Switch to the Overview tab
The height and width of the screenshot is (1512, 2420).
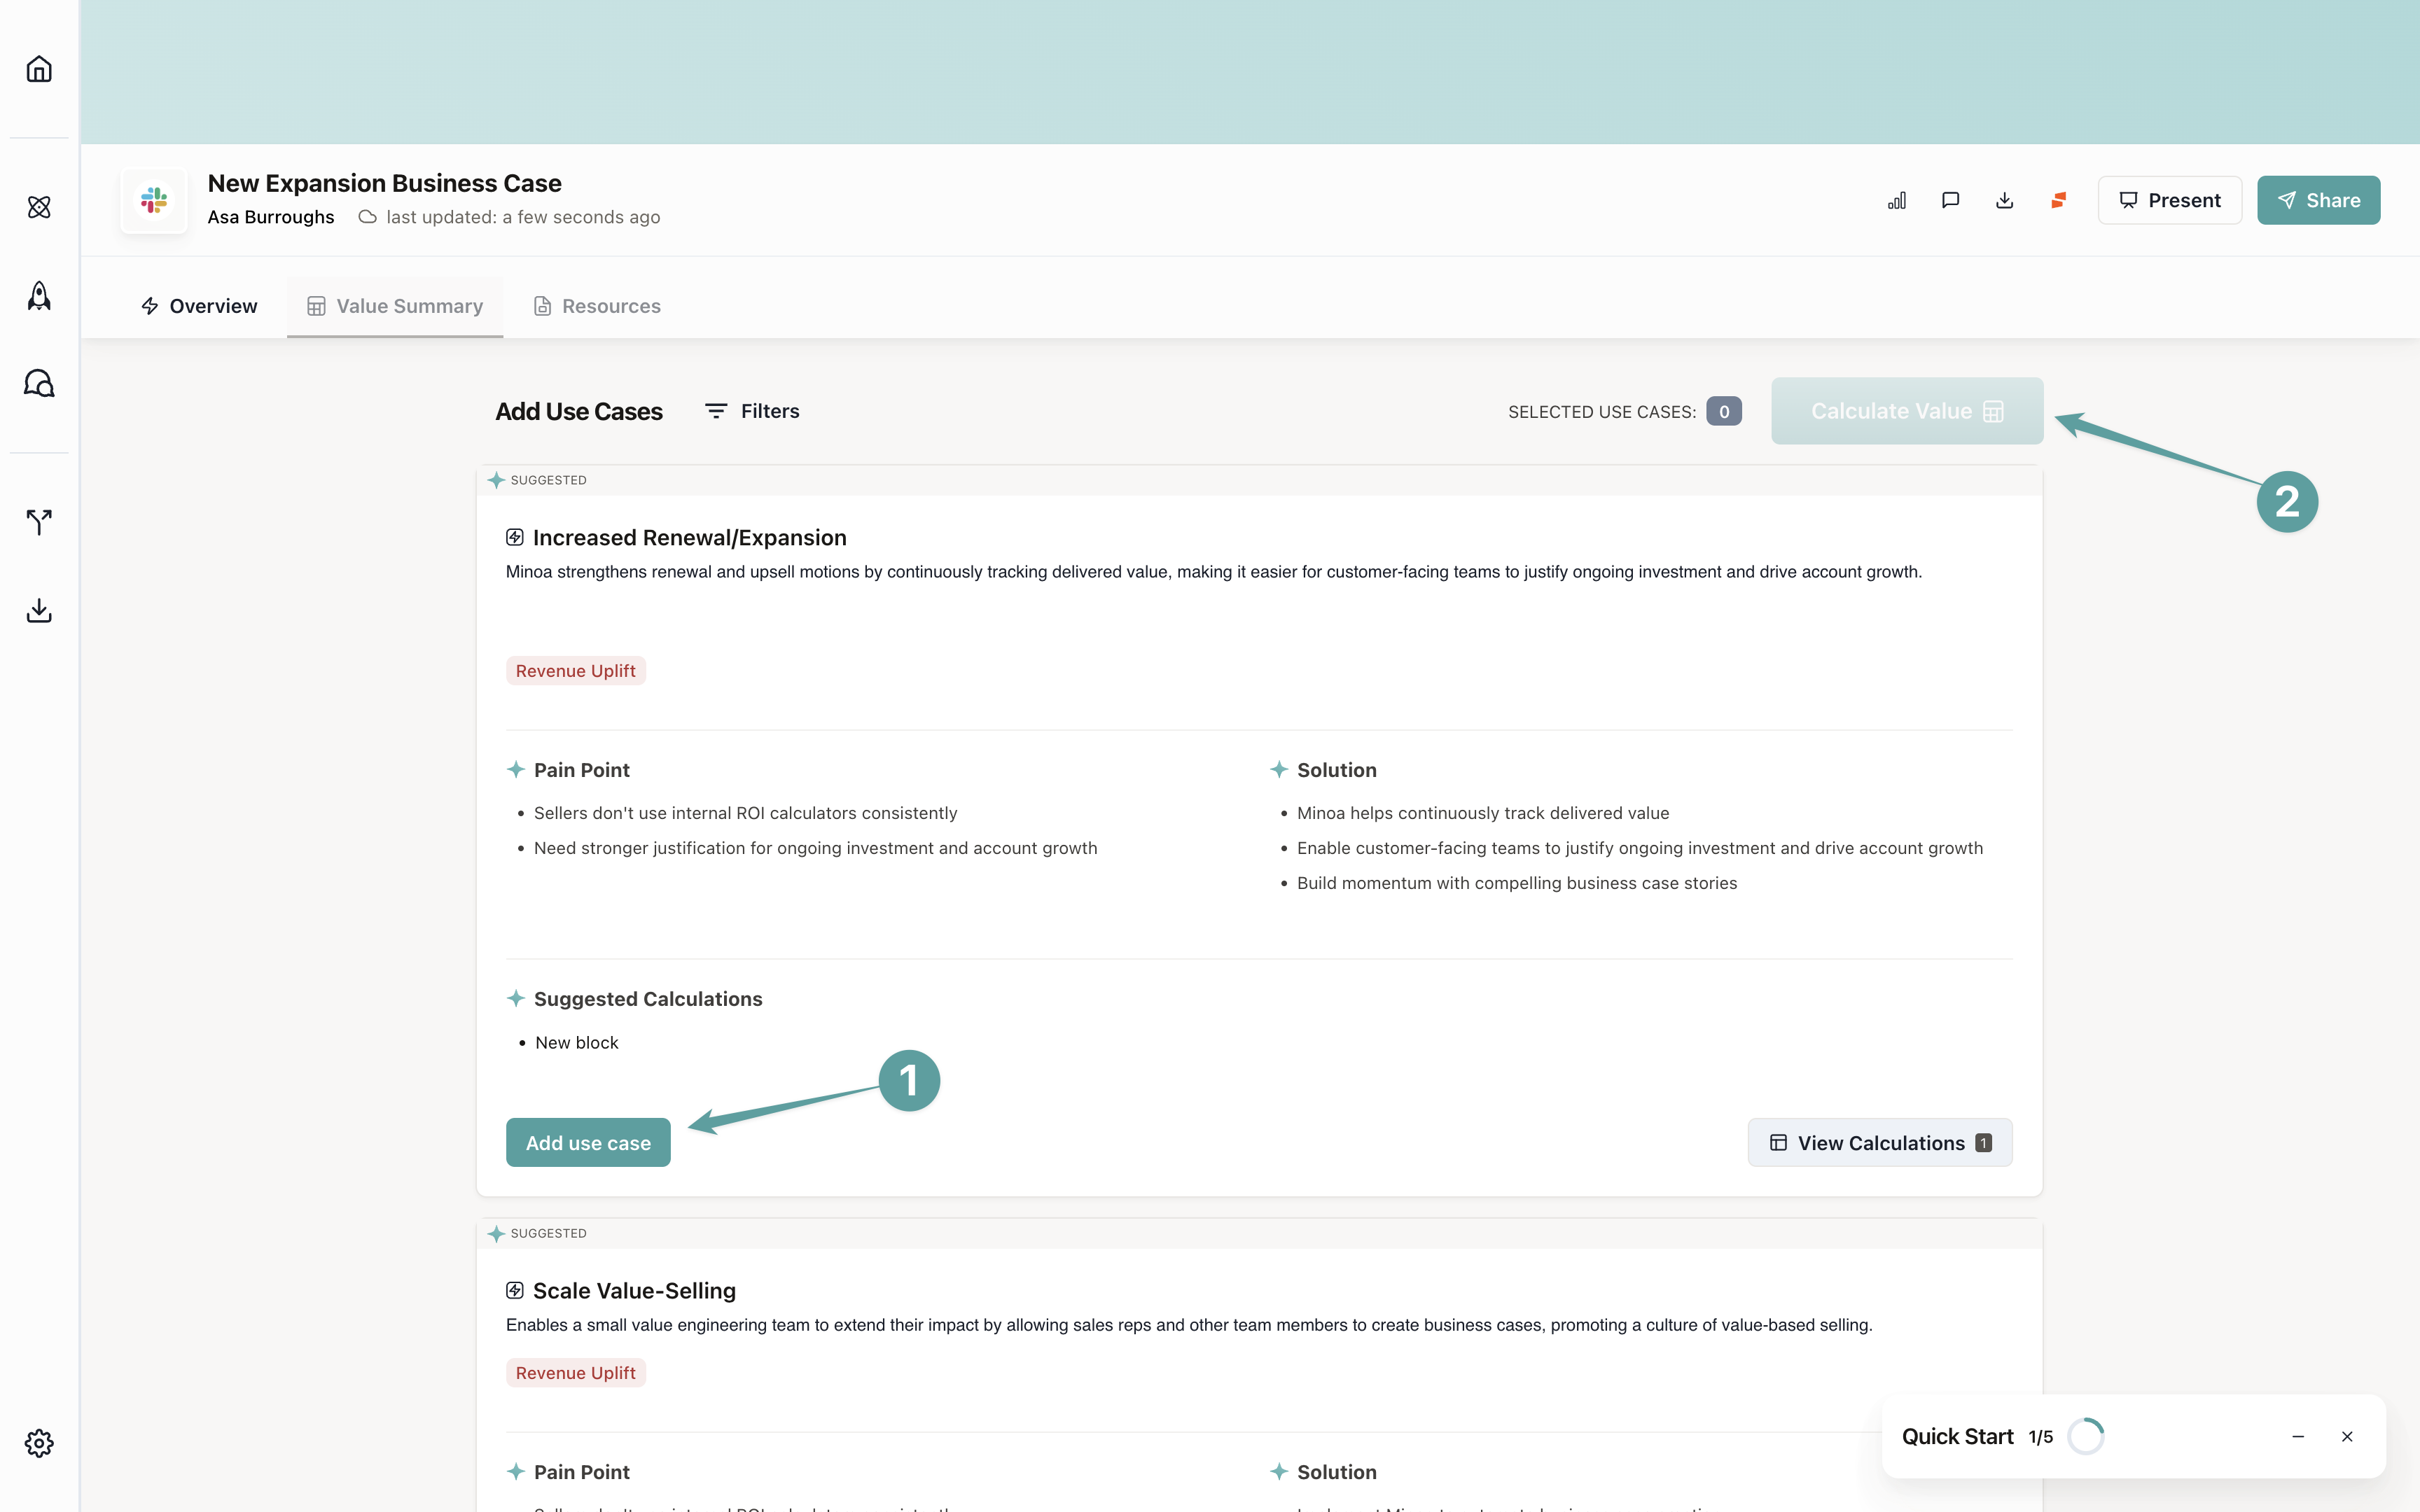coord(199,306)
